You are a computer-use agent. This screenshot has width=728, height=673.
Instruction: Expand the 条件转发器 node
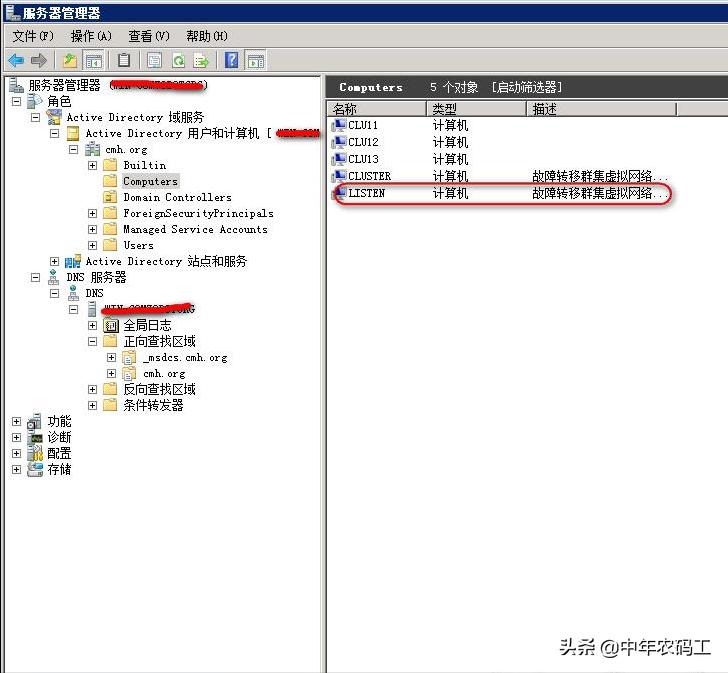(92, 405)
